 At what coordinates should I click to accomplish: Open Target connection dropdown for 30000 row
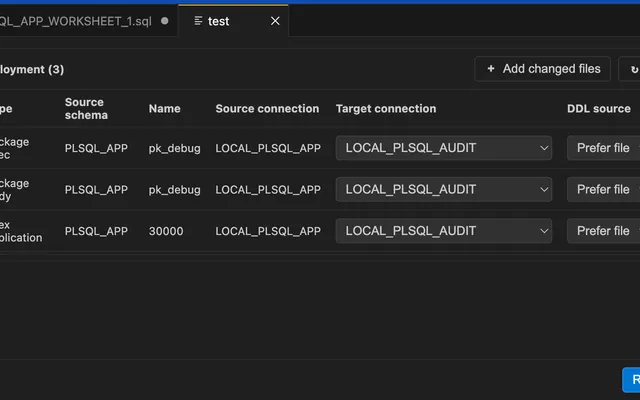(x=444, y=231)
